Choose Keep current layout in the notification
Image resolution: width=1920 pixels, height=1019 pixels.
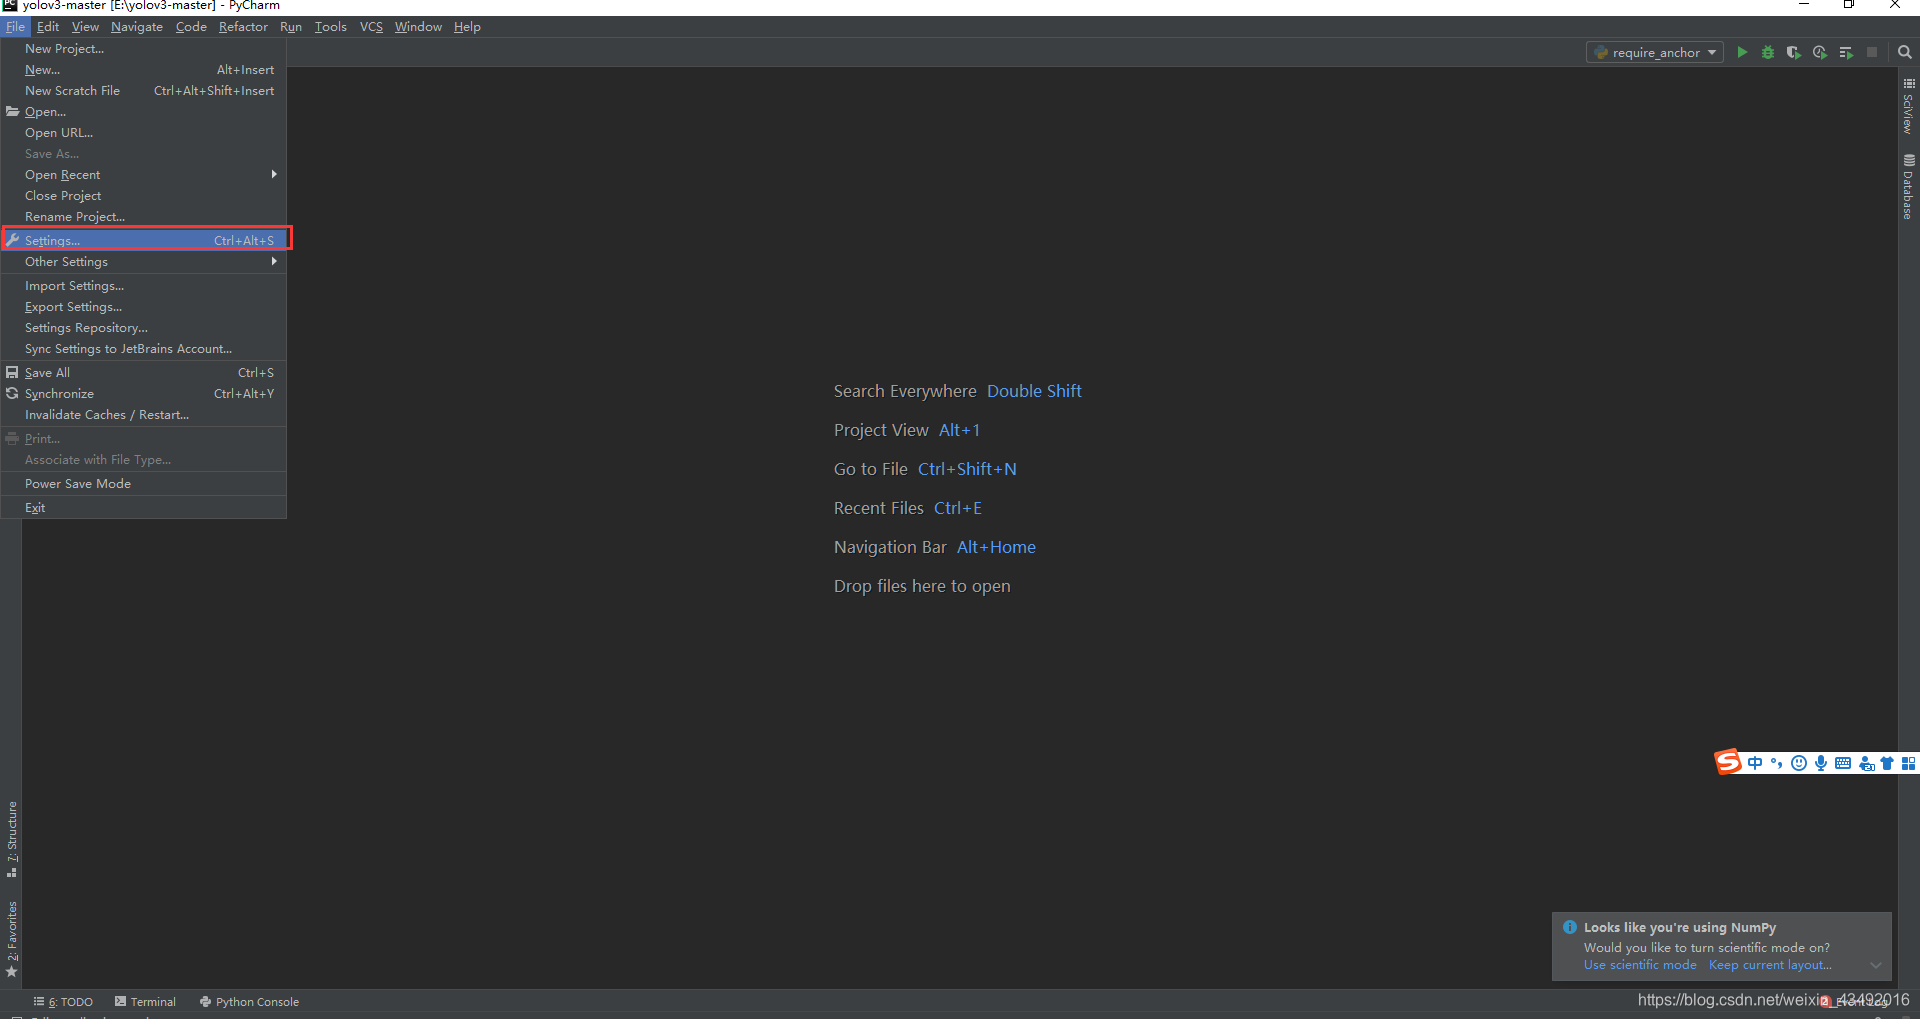click(x=1768, y=964)
